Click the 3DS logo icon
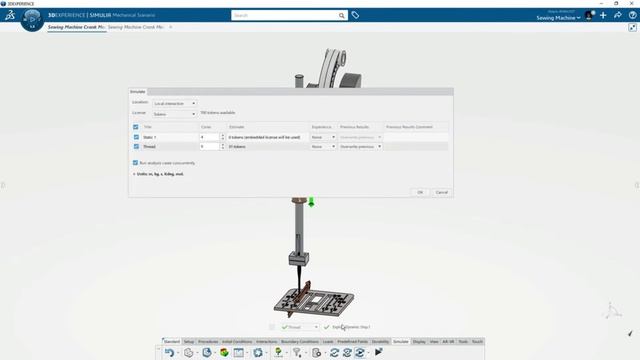The height and width of the screenshot is (360, 640). click(x=10, y=16)
